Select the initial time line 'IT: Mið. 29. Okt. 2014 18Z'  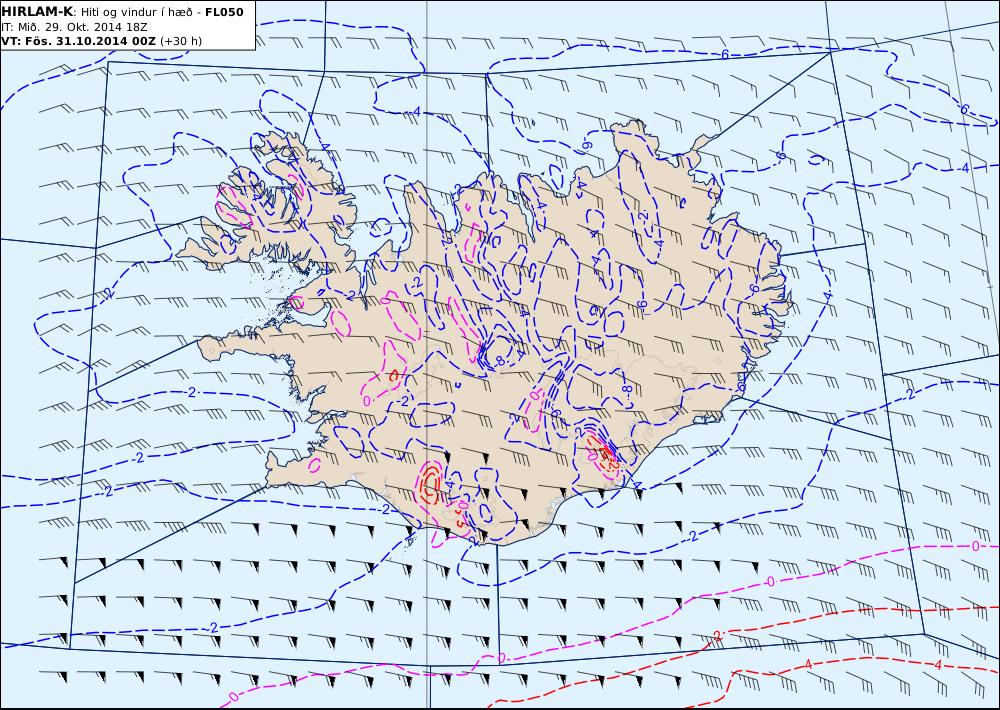[74, 27]
